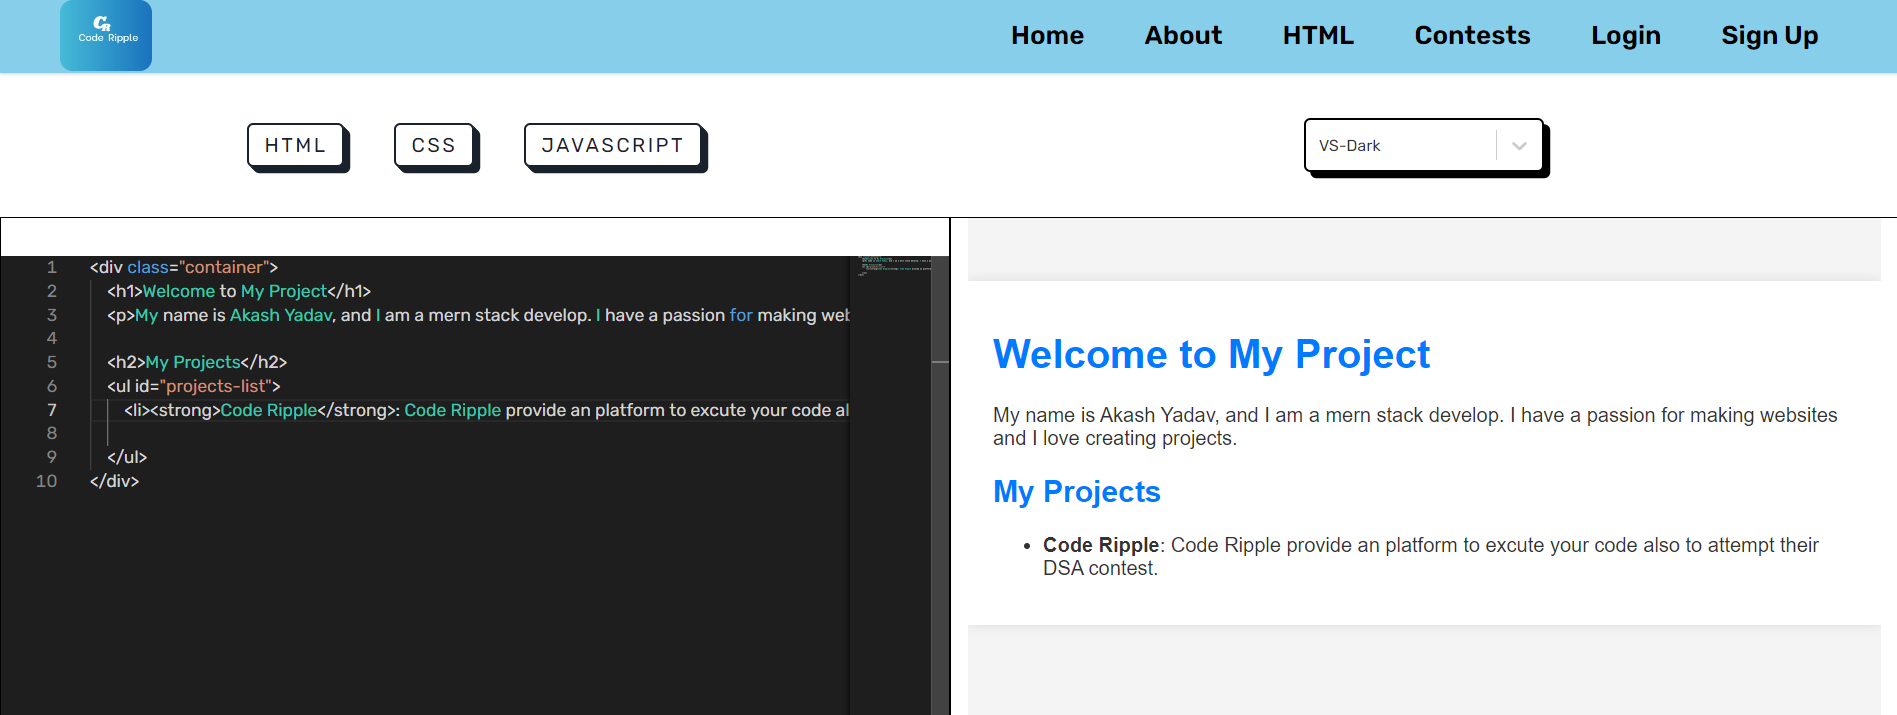The width and height of the screenshot is (1897, 715).
Task: Click the 'Welcome to My Project' preview heading
Action: [1211, 355]
